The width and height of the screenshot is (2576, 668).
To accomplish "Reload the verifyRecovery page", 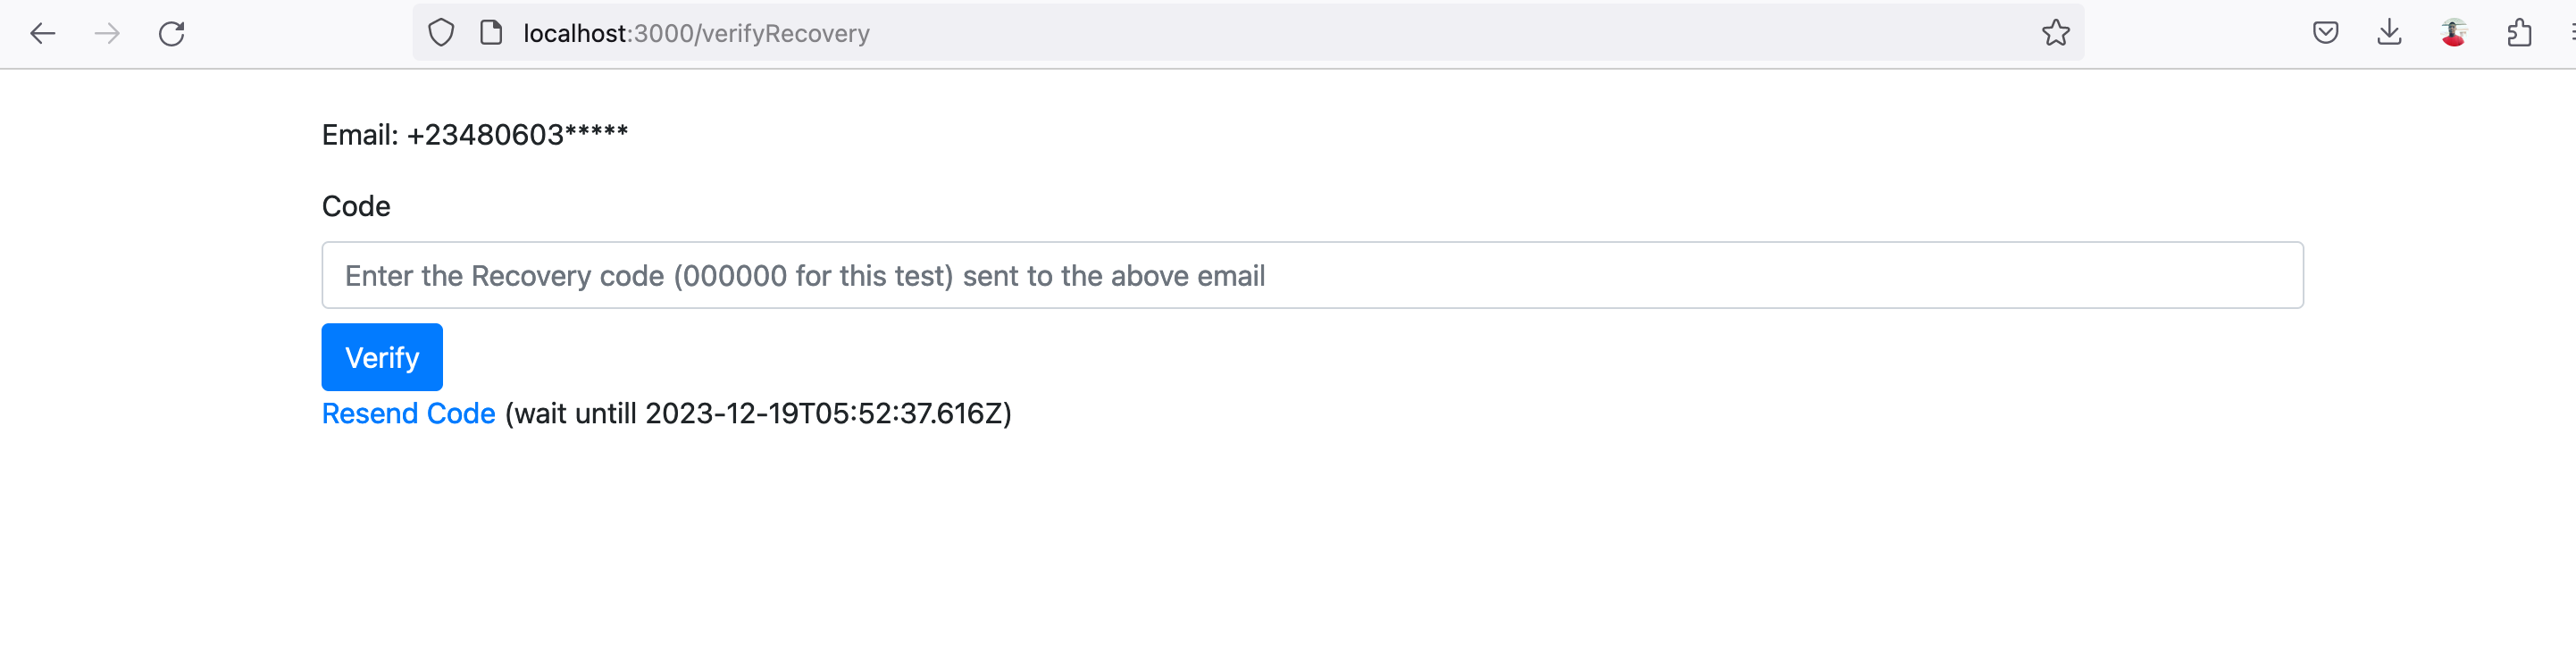I will point(172,34).
